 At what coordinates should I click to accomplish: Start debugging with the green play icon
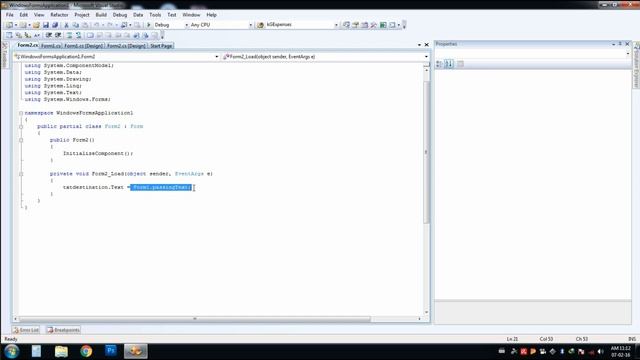(x=149, y=25)
